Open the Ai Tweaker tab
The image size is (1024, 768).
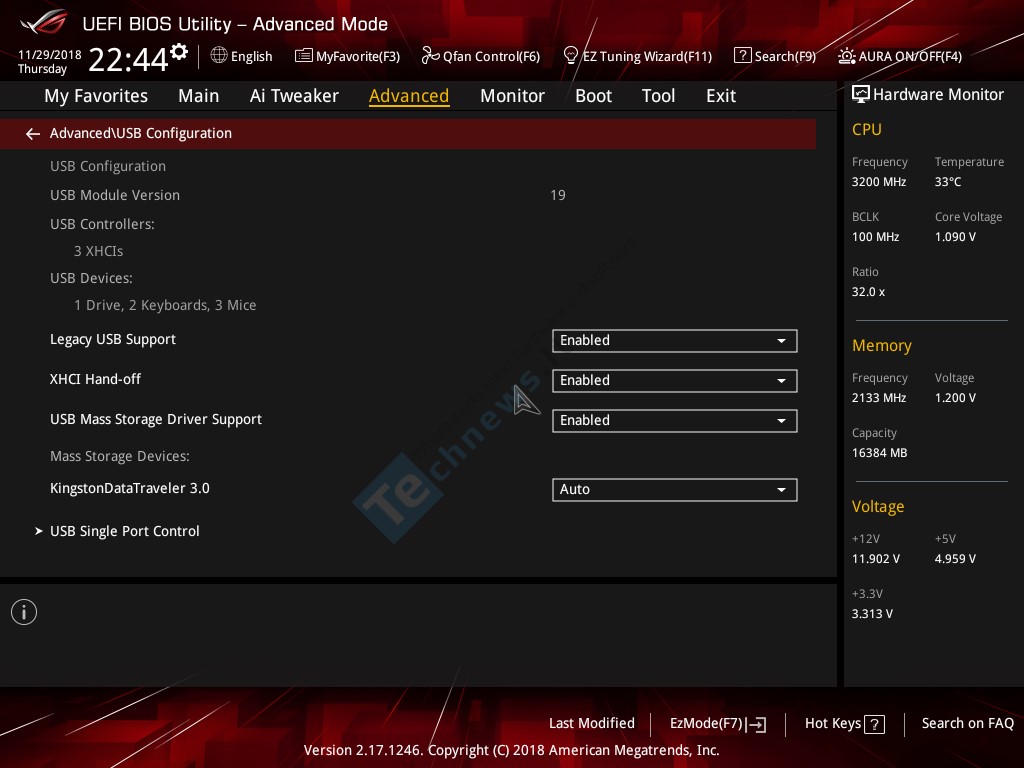point(294,96)
